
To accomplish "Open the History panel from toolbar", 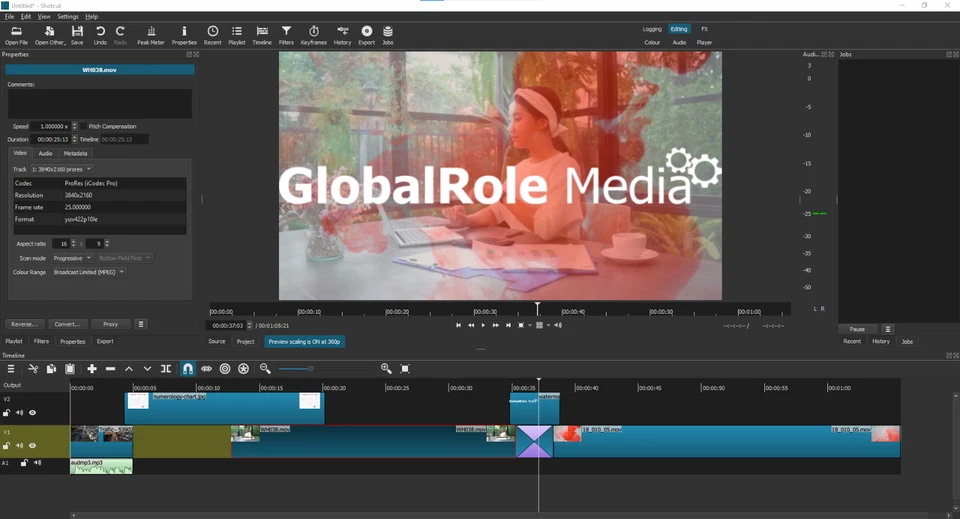I will tap(342, 35).
